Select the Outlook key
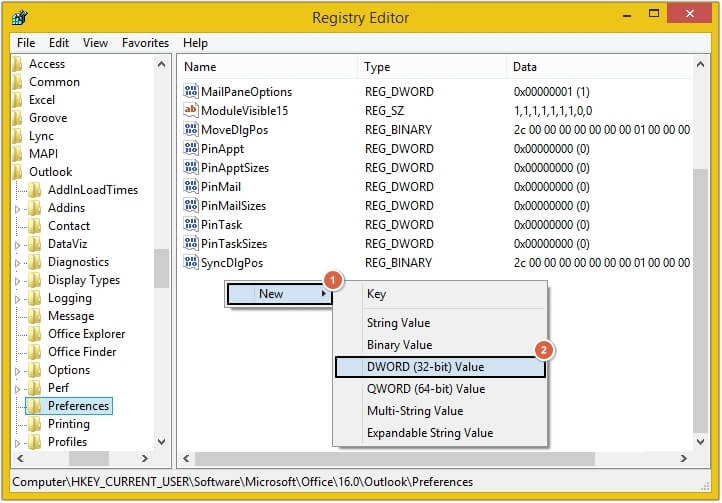Image resolution: width=722 pixels, height=503 pixels. pos(51,172)
